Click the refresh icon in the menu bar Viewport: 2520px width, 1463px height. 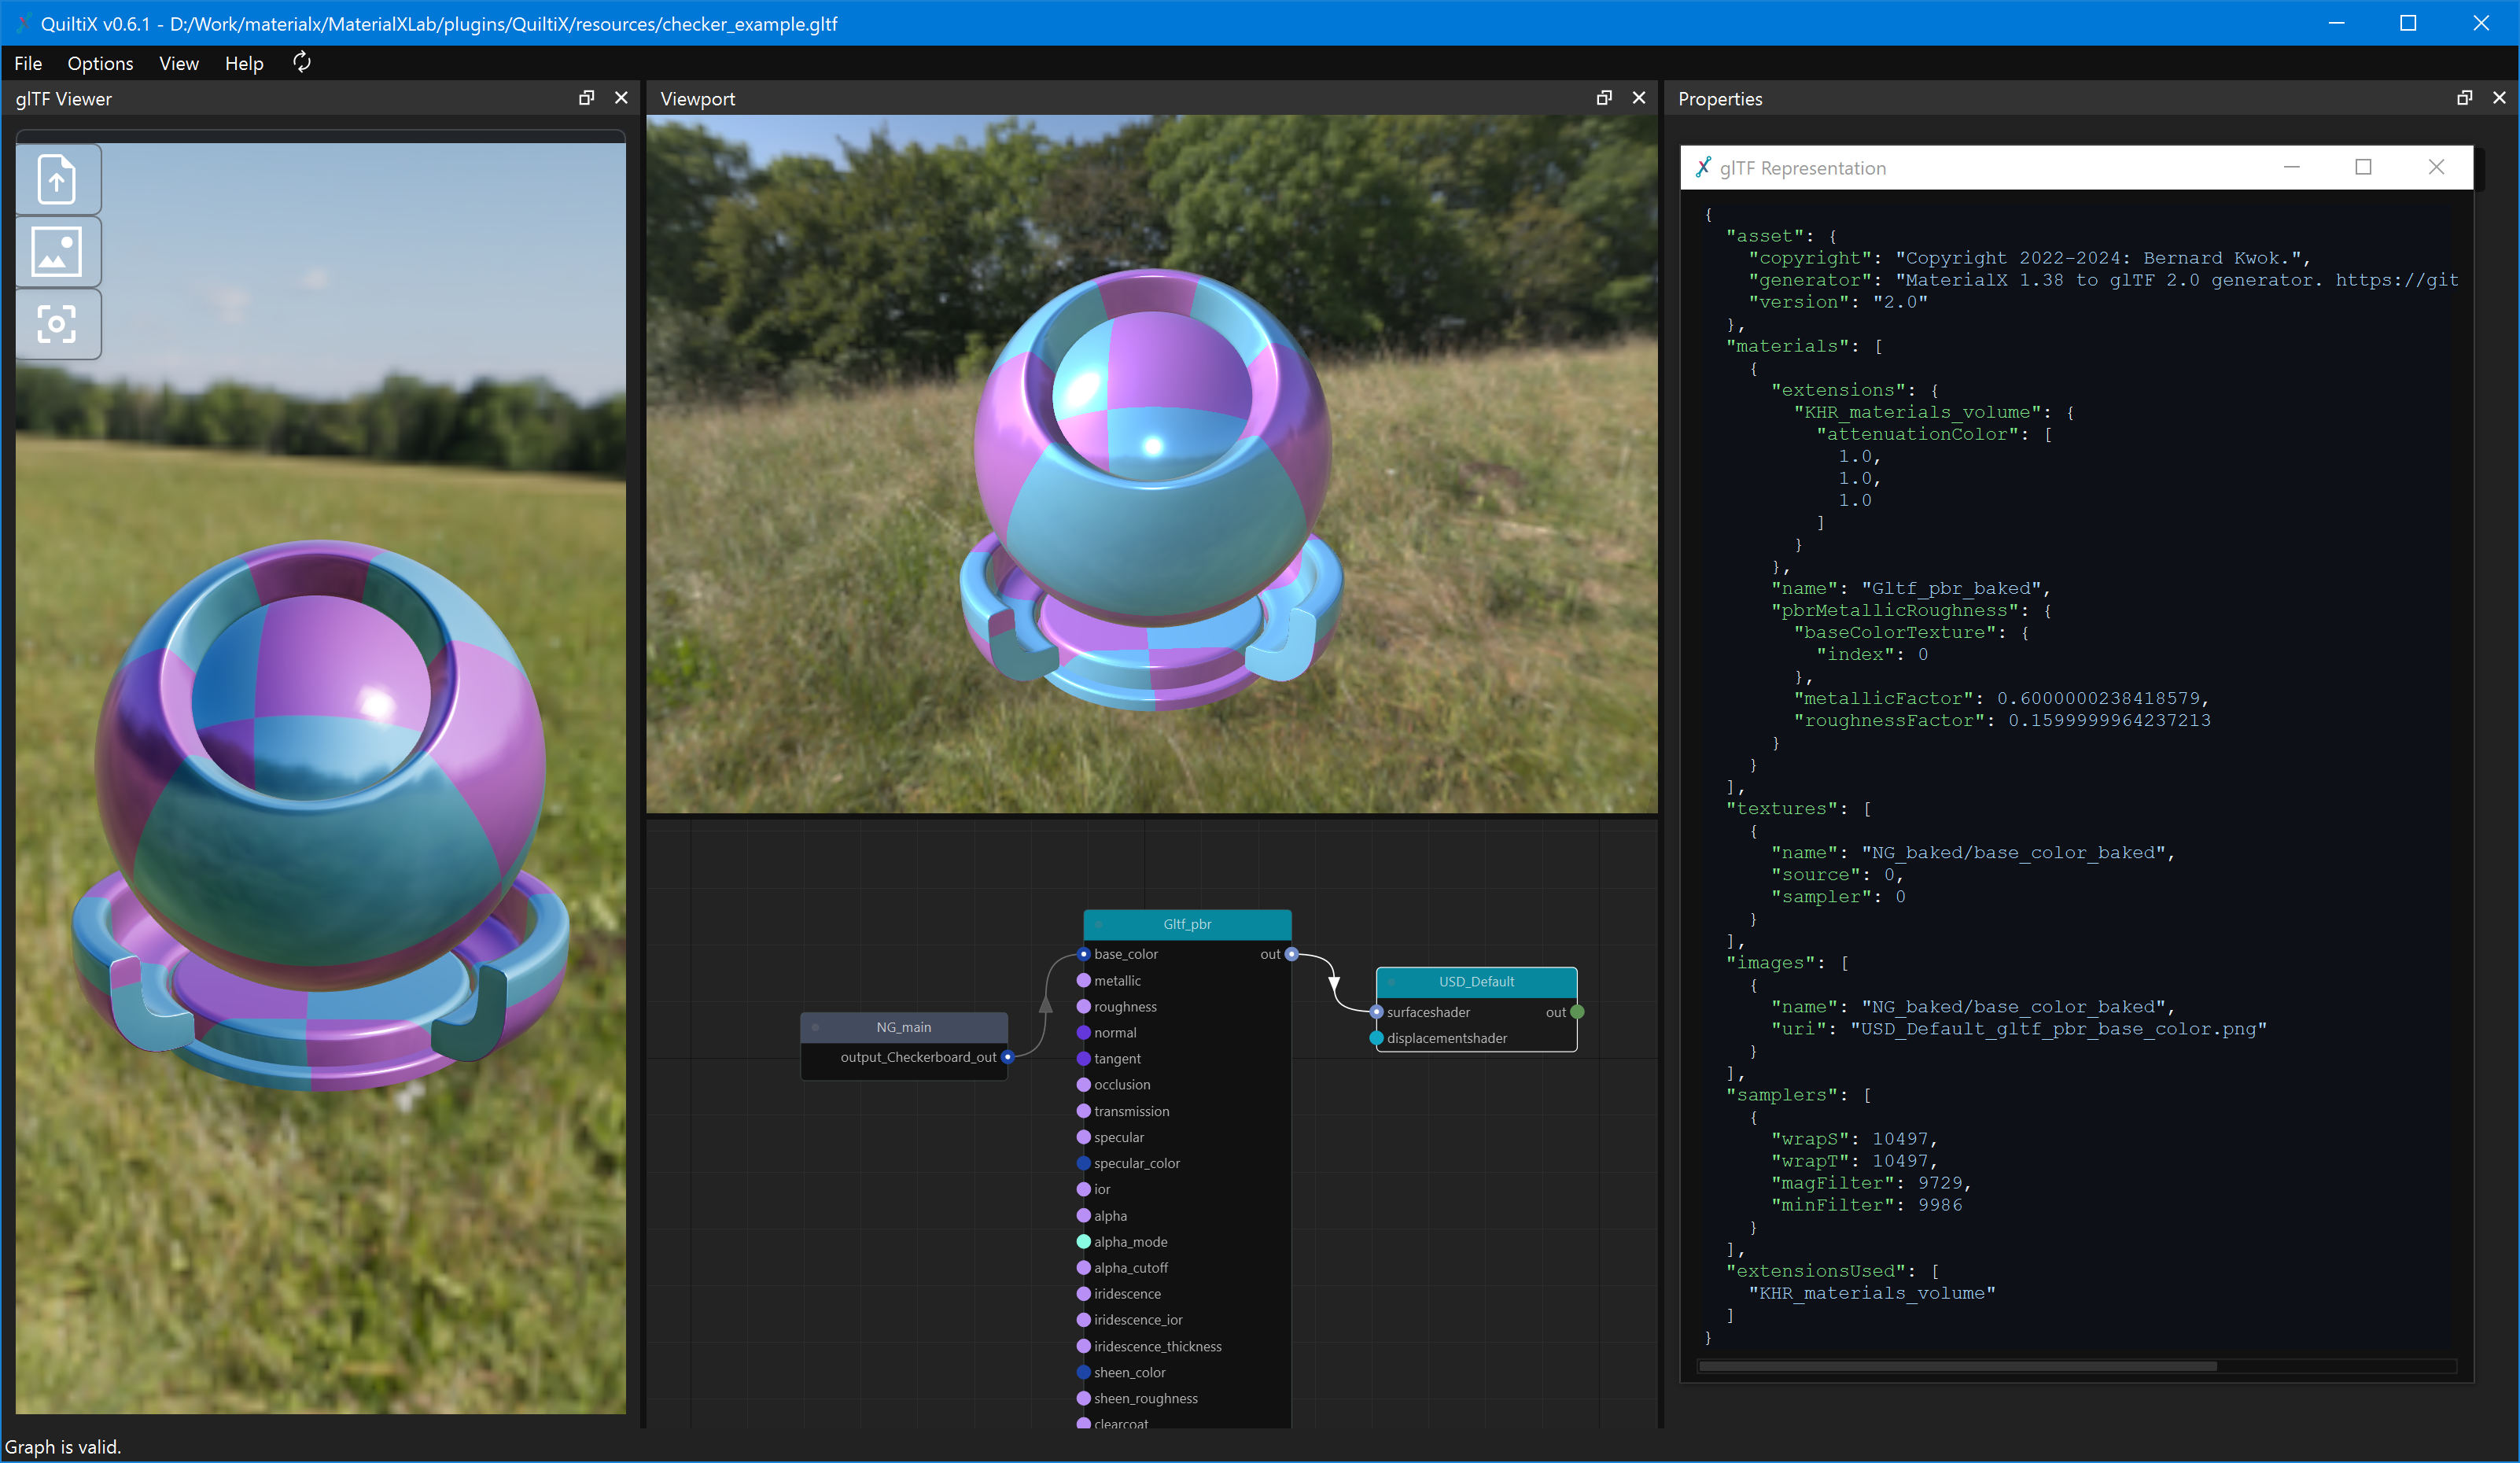(x=302, y=63)
